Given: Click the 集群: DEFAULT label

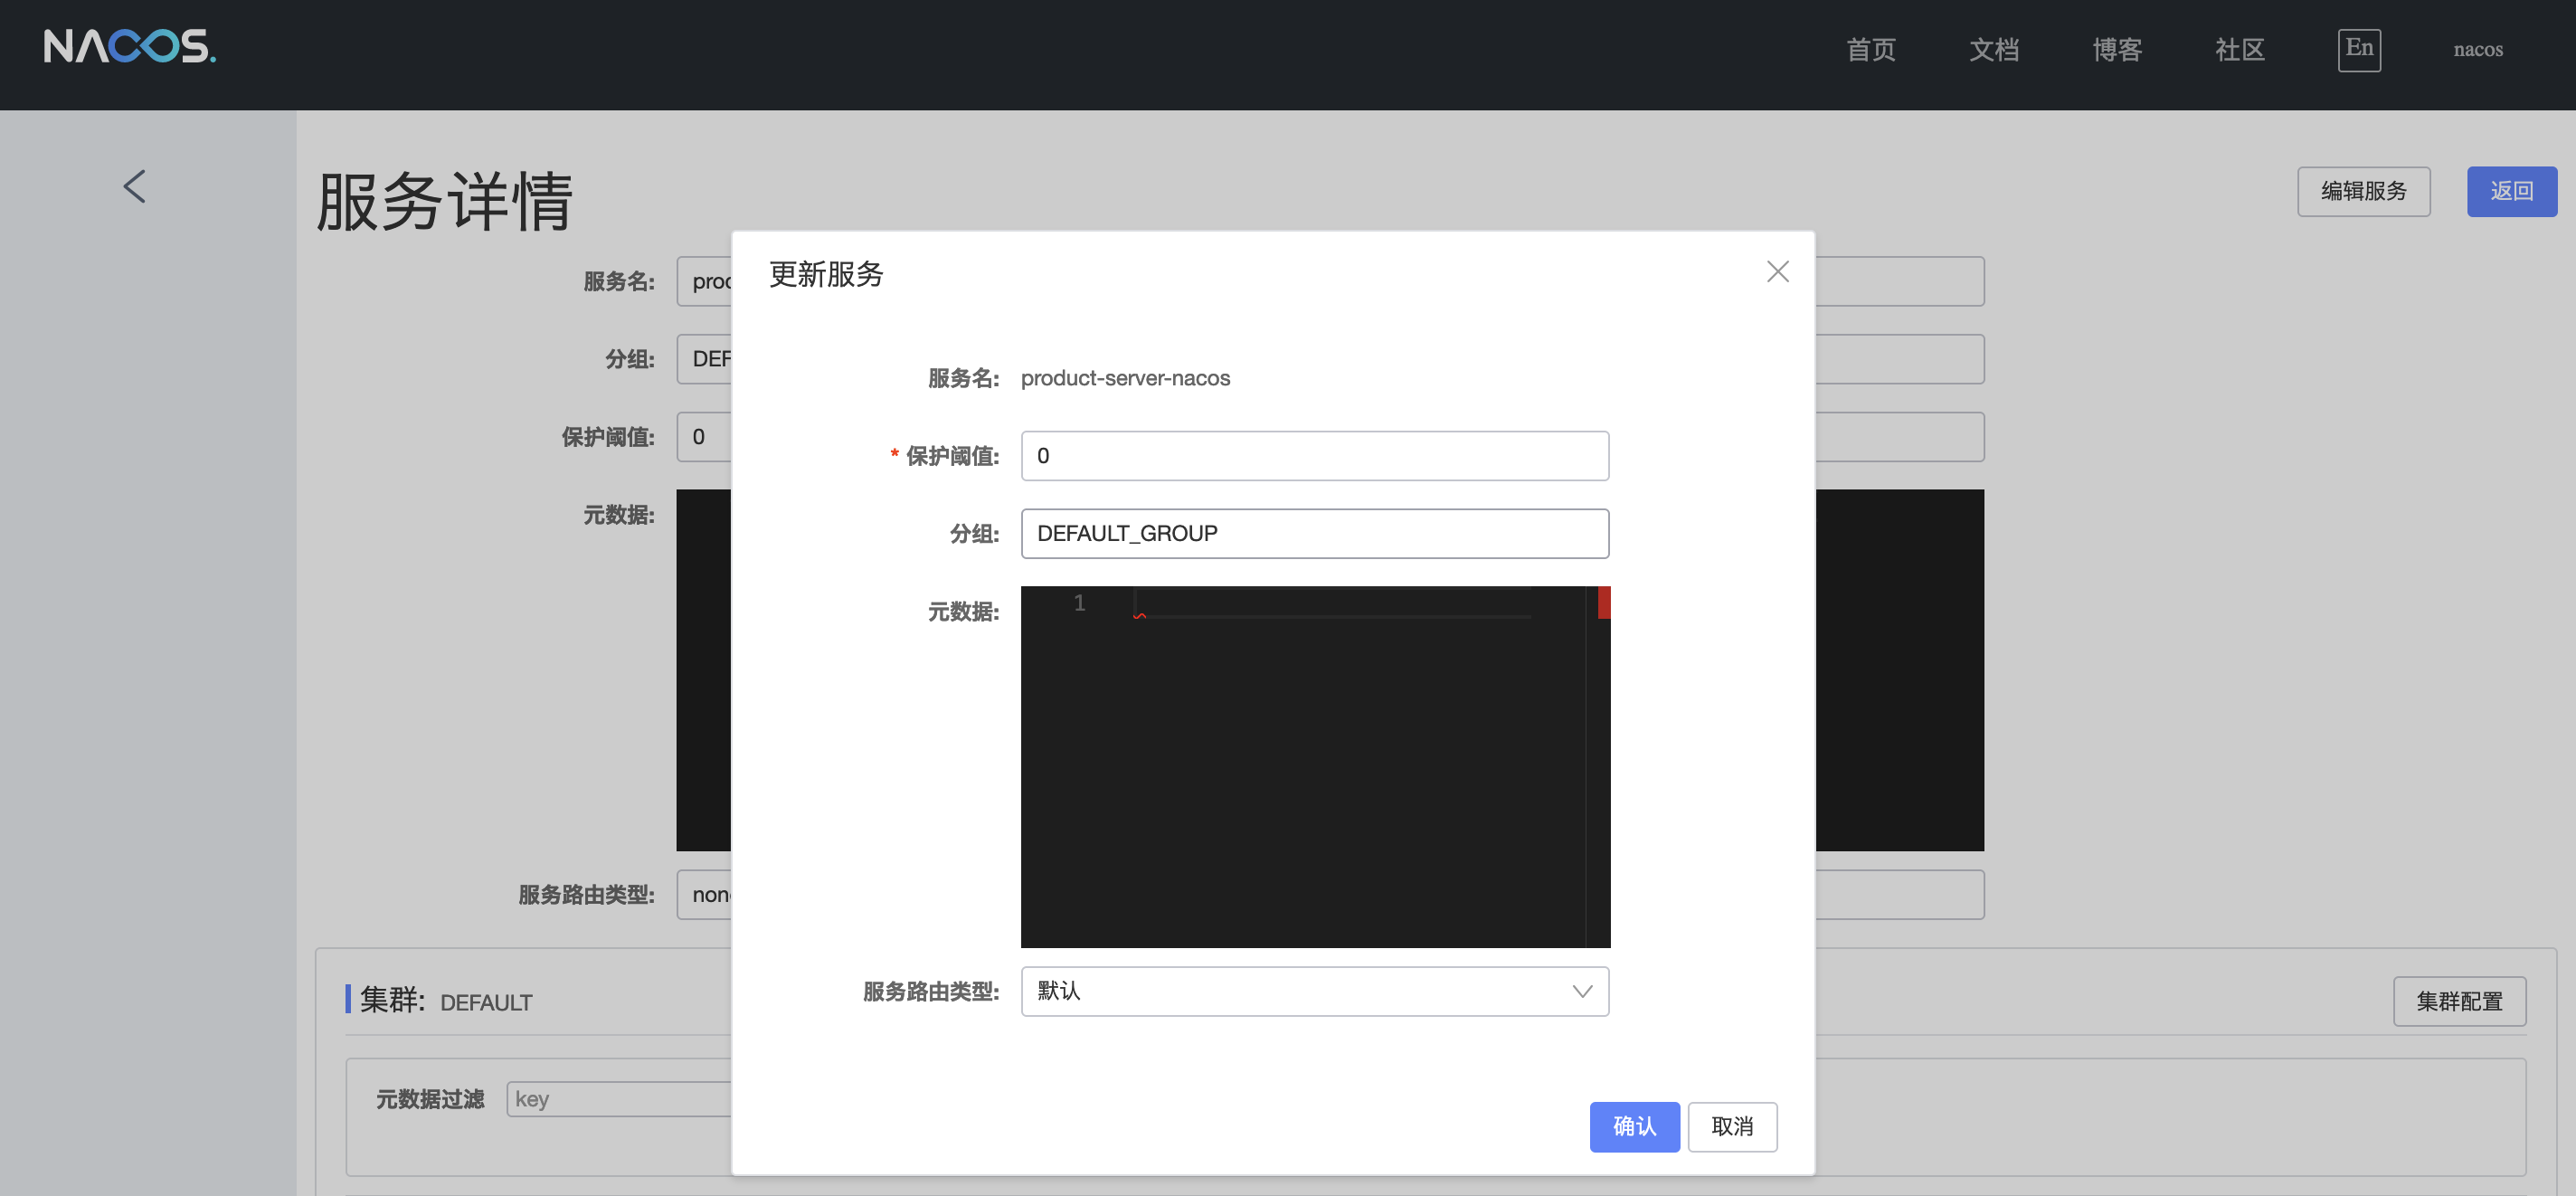Looking at the screenshot, I should 446,1000.
